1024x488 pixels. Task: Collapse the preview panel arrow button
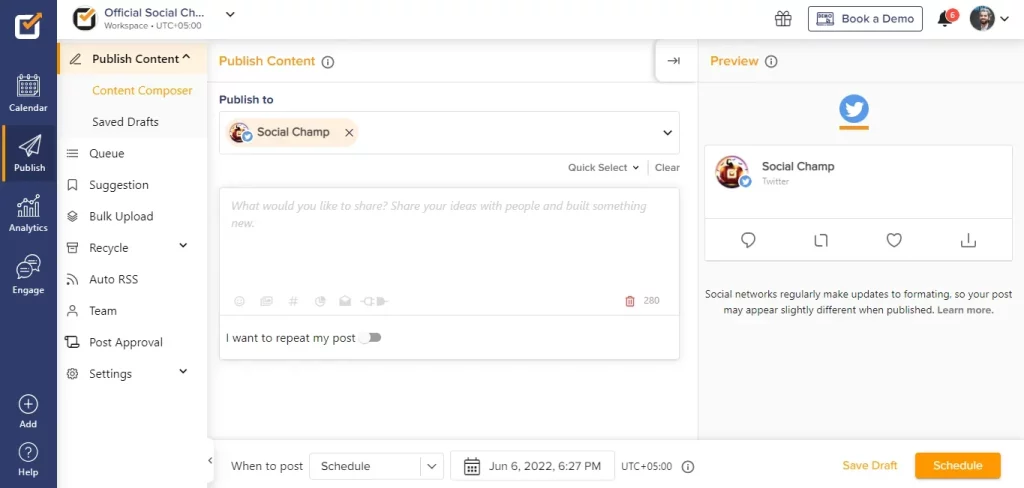[674, 61]
